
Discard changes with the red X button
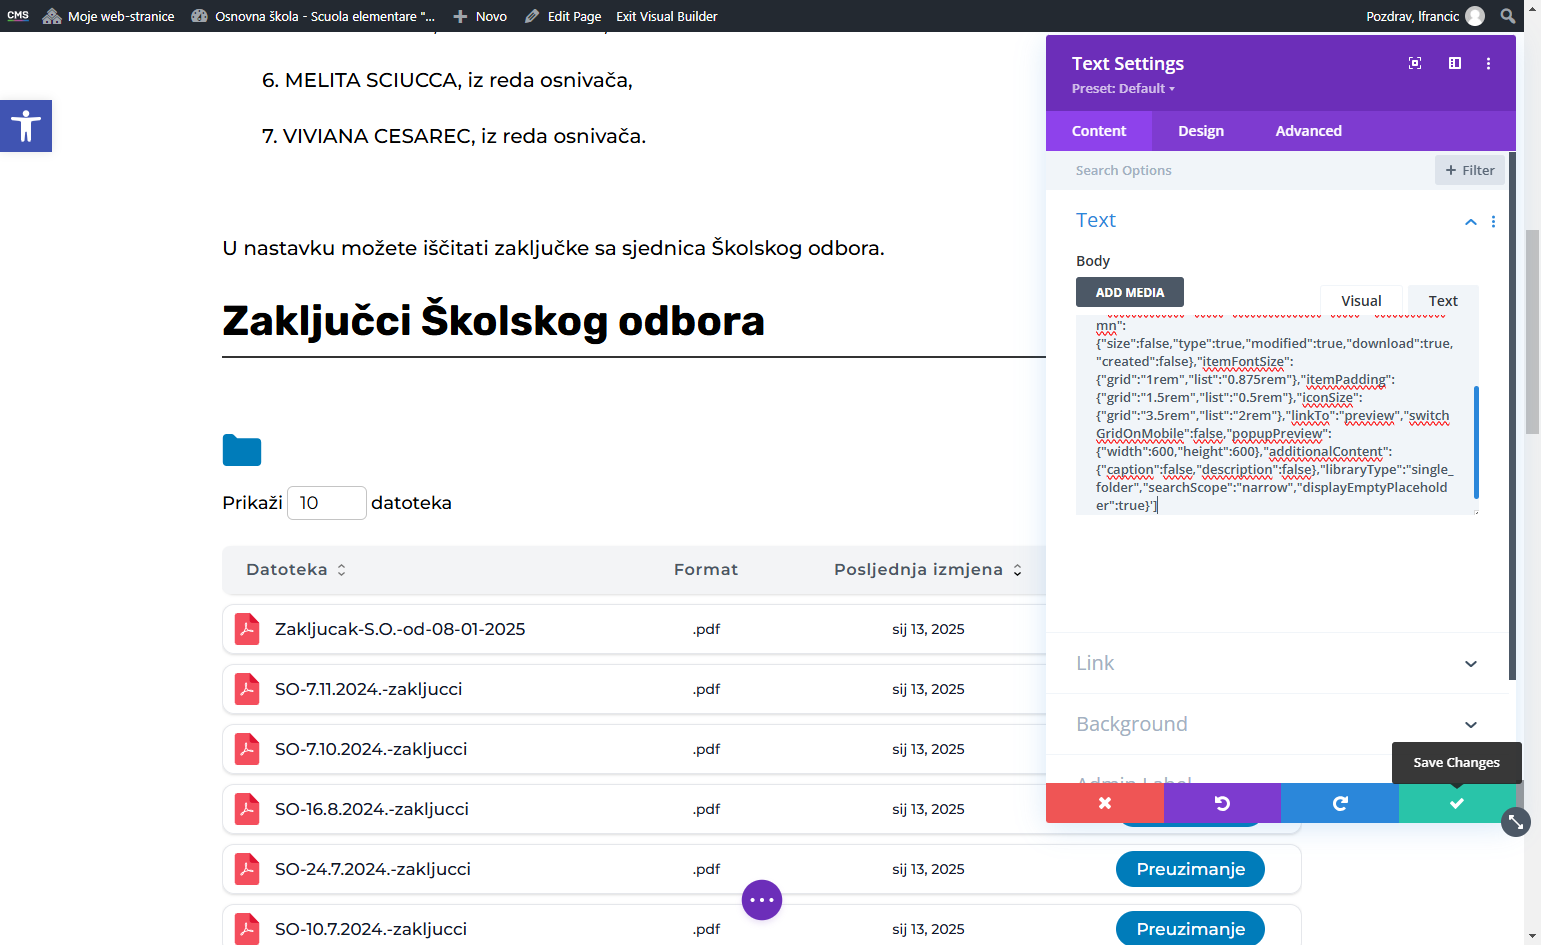(x=1105, y=803)
